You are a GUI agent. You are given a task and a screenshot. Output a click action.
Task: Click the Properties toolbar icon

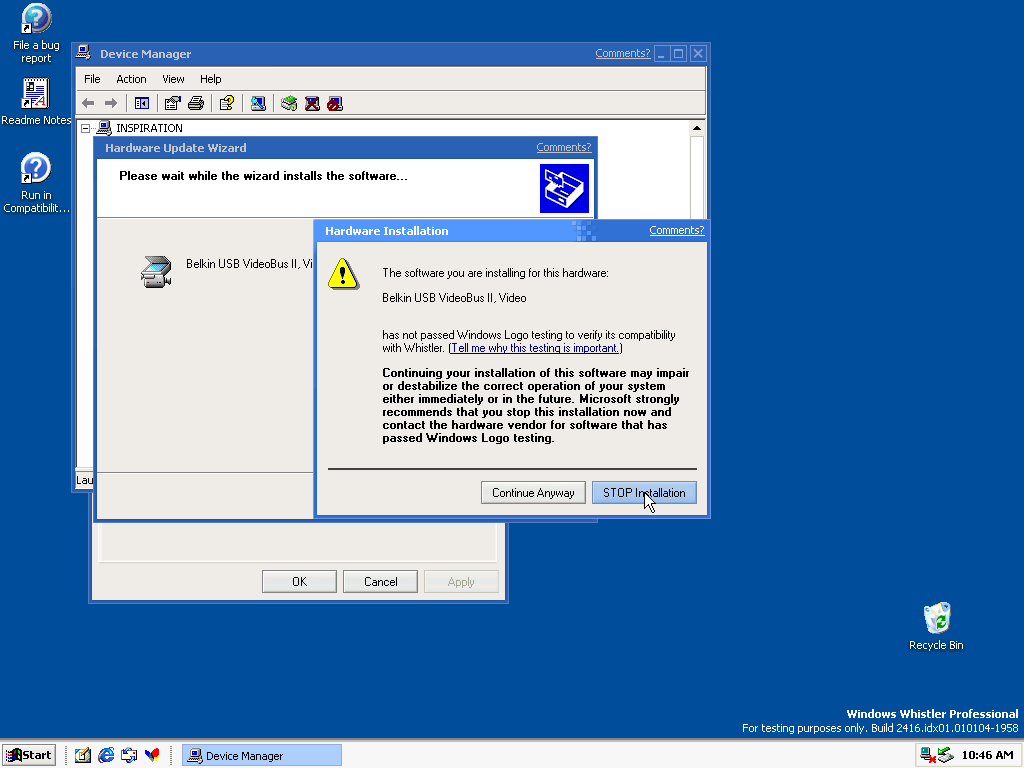pyautogui.click(x=173, y=103)
